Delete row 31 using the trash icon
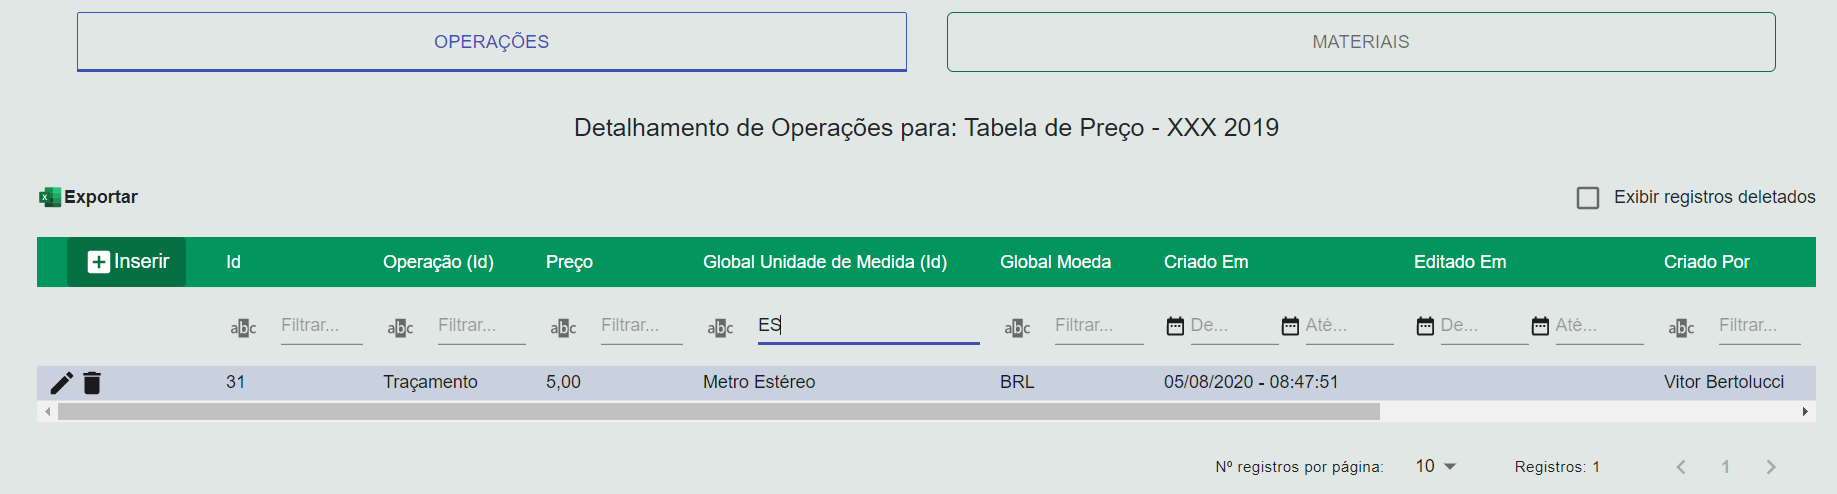 [x=92, y=383]
